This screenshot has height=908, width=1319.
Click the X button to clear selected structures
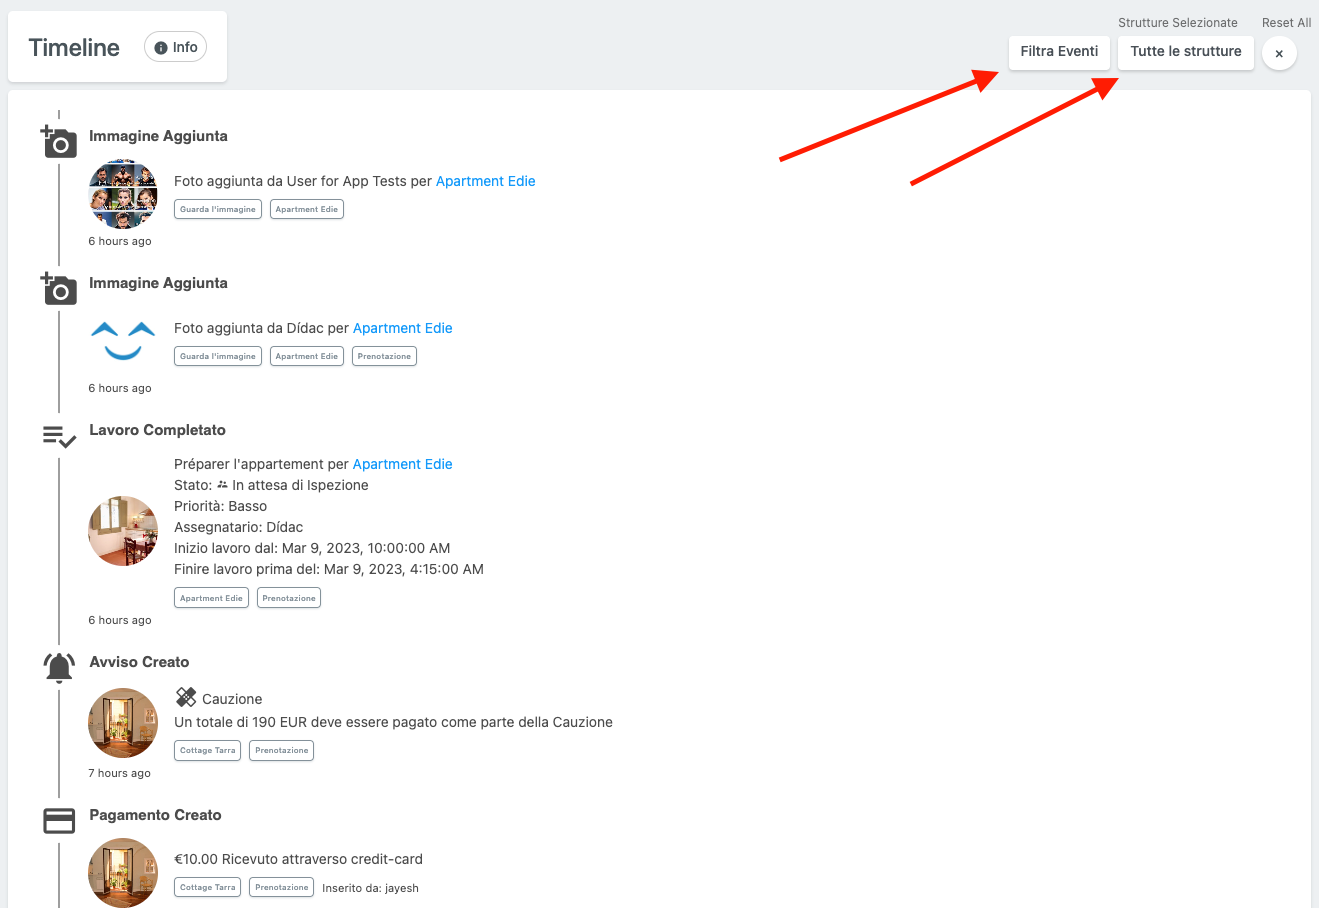1279,54
